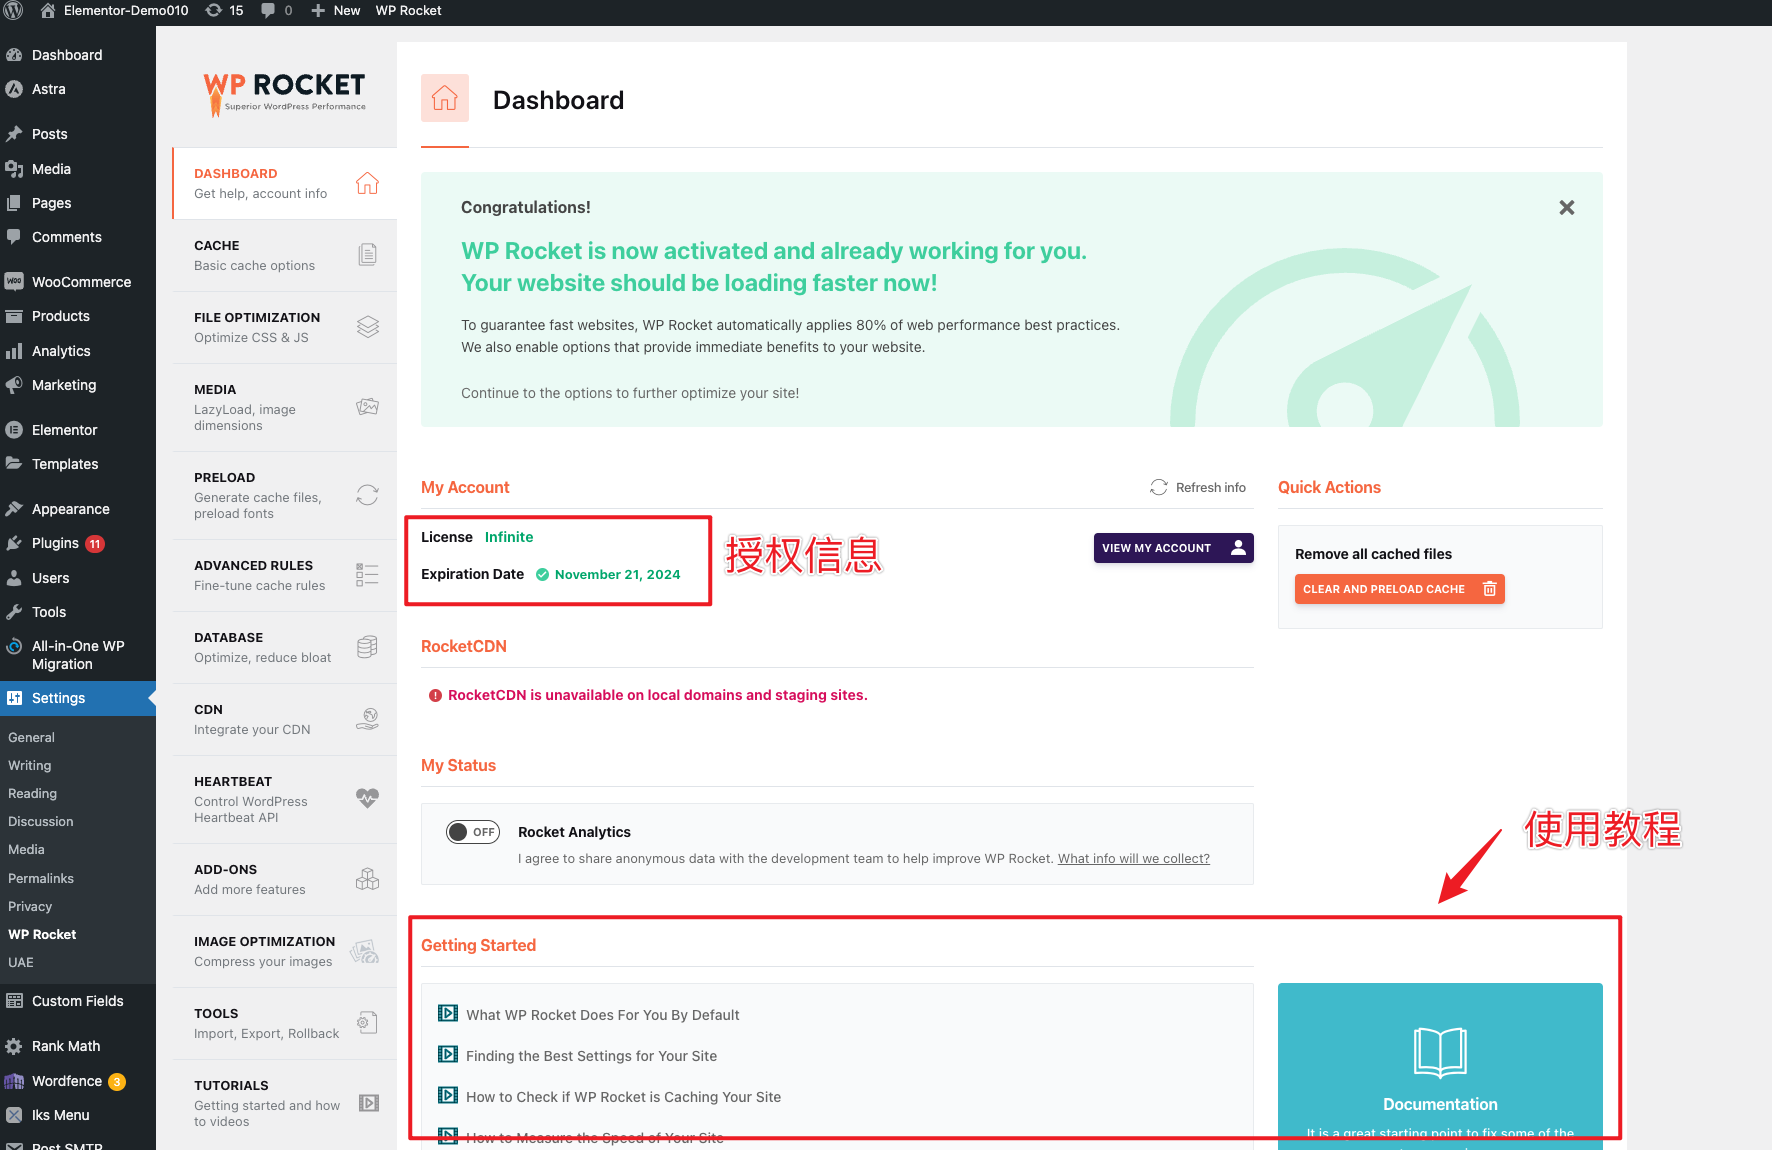
Task: Switch to DATABASE tab
Action: [x=284, y=647]
